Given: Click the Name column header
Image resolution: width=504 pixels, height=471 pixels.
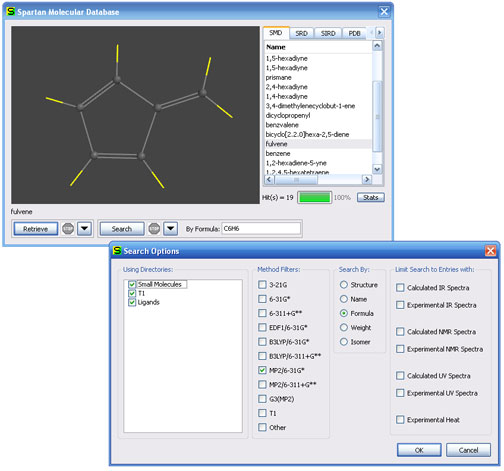Looking at the screenshot, I should (318, 47).
